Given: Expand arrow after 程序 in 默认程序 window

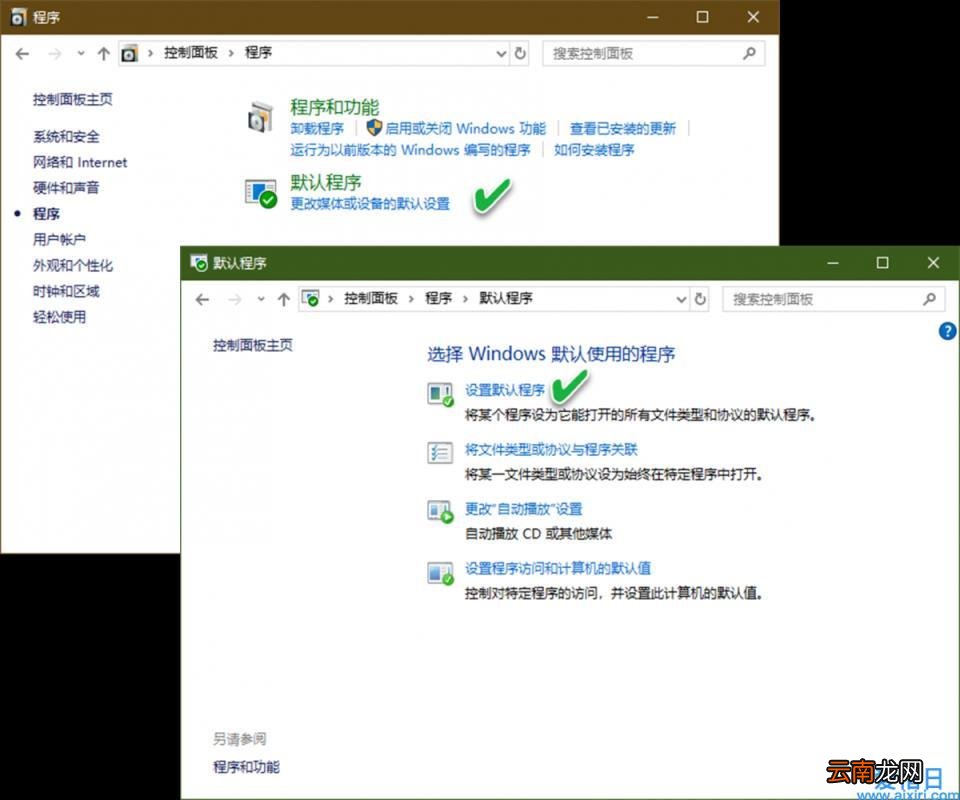Looking at the screenshot, I should (x=465, y=299).
